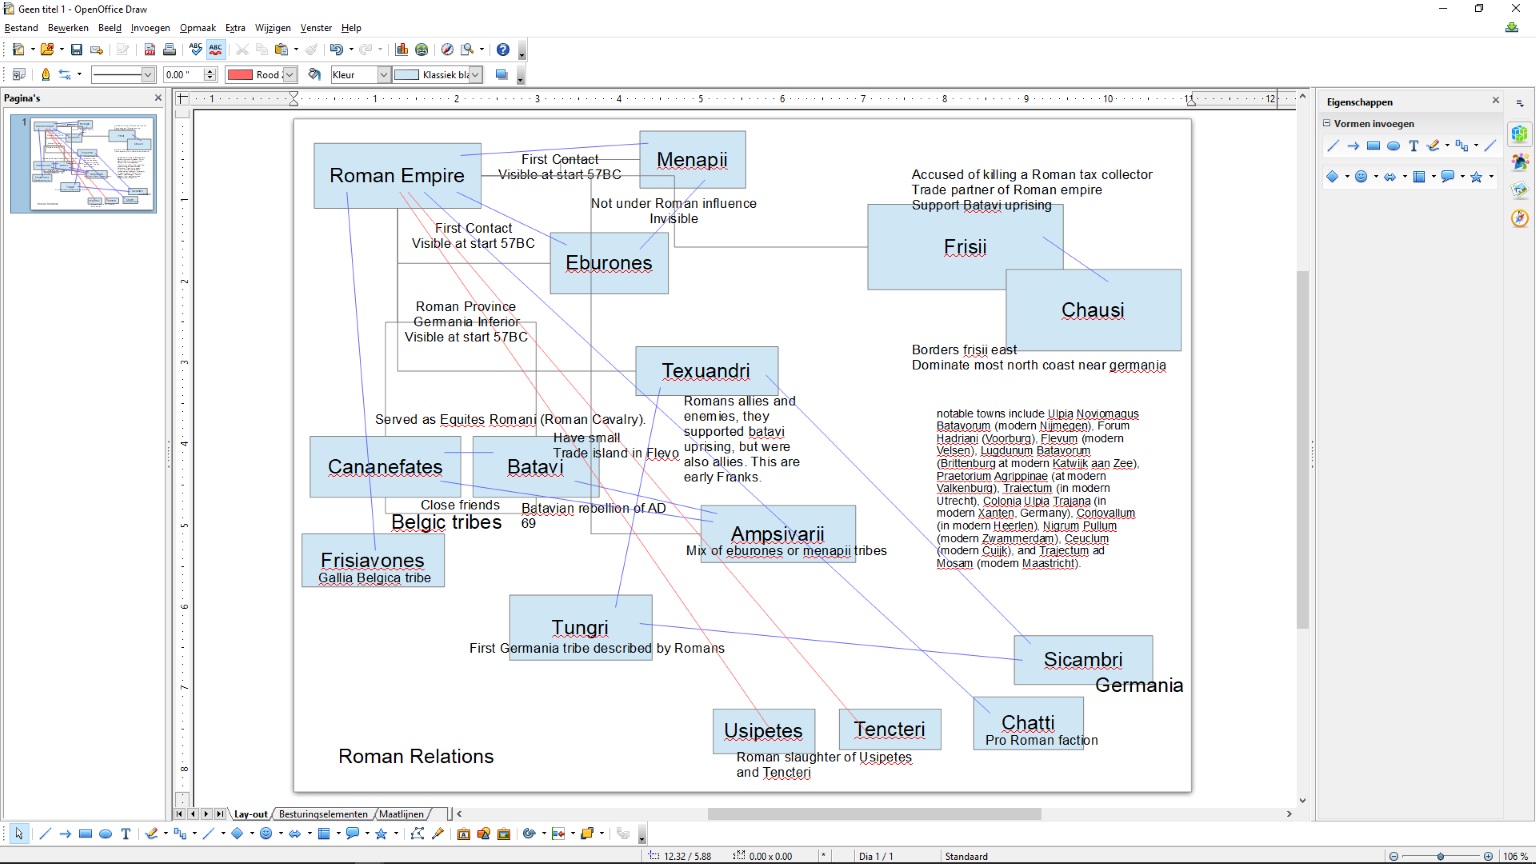
Task: Open the Invoegen menu
Action: [x=150, y=28]
